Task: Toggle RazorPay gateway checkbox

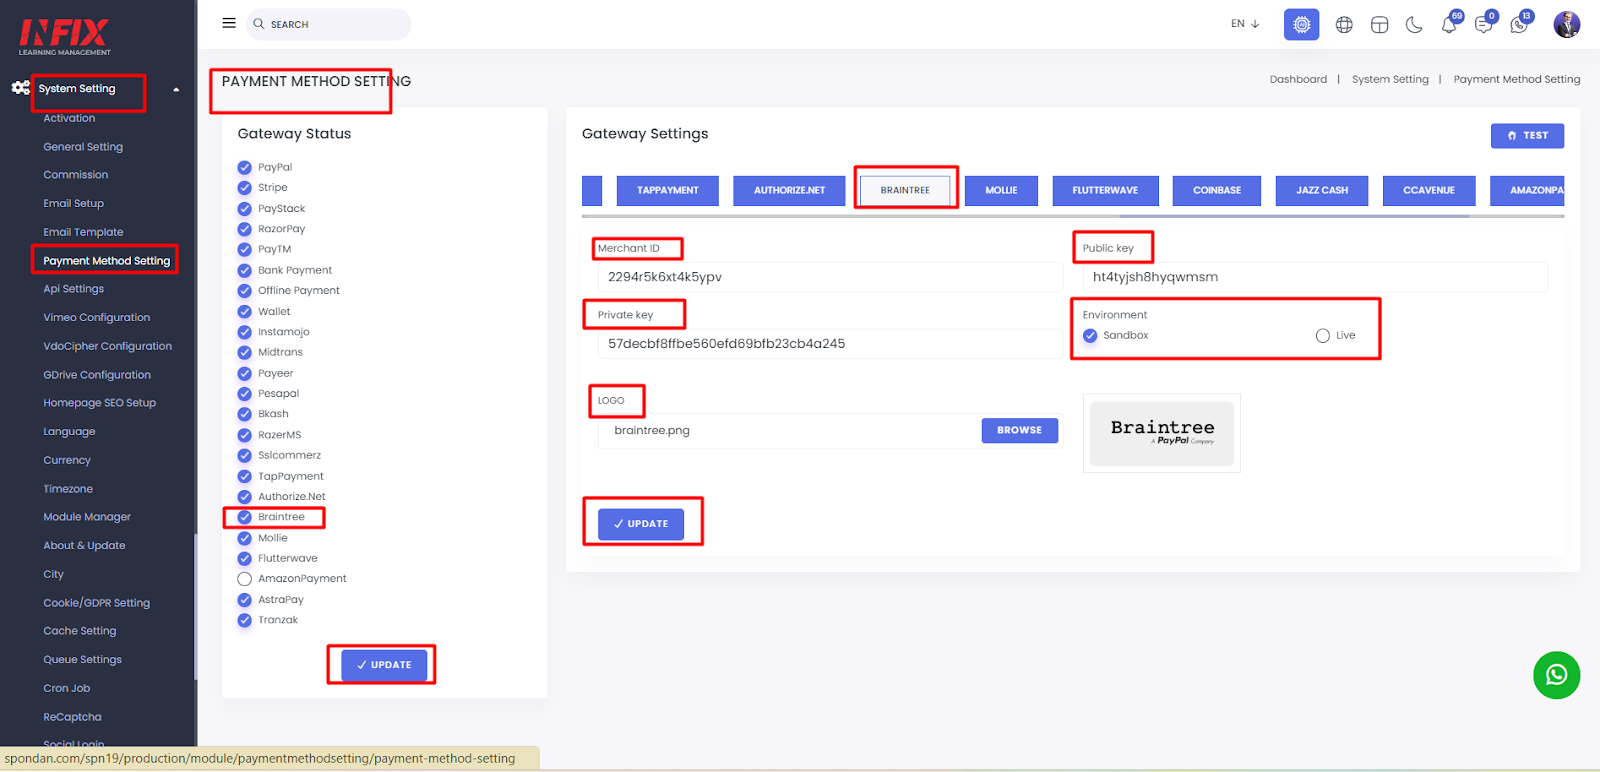Action: [x=244, y=228]
